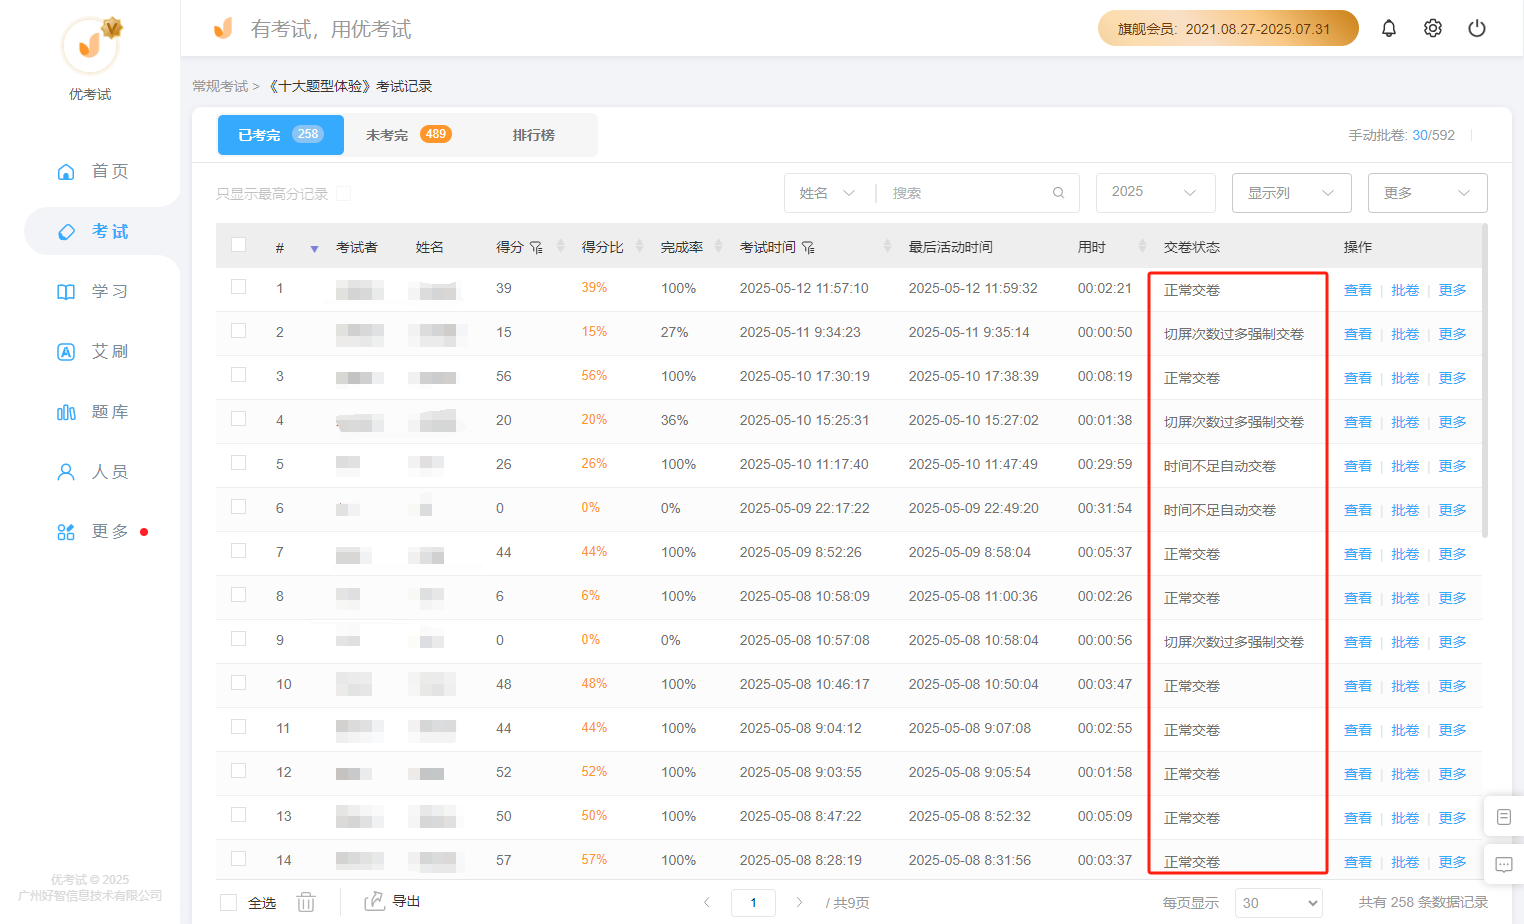Viewport: 1524px width, 924px height.
Task: Click the 搜索 input field
Action: pyautogui.click(x=967, y=193)
